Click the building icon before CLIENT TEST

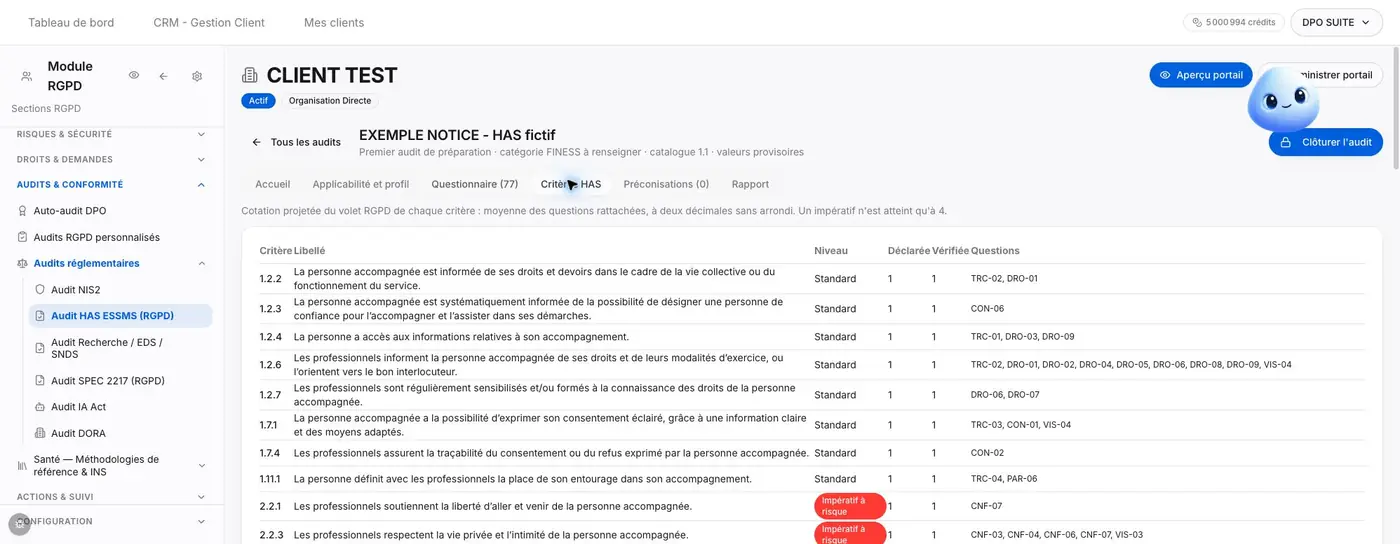pos(250,75)
